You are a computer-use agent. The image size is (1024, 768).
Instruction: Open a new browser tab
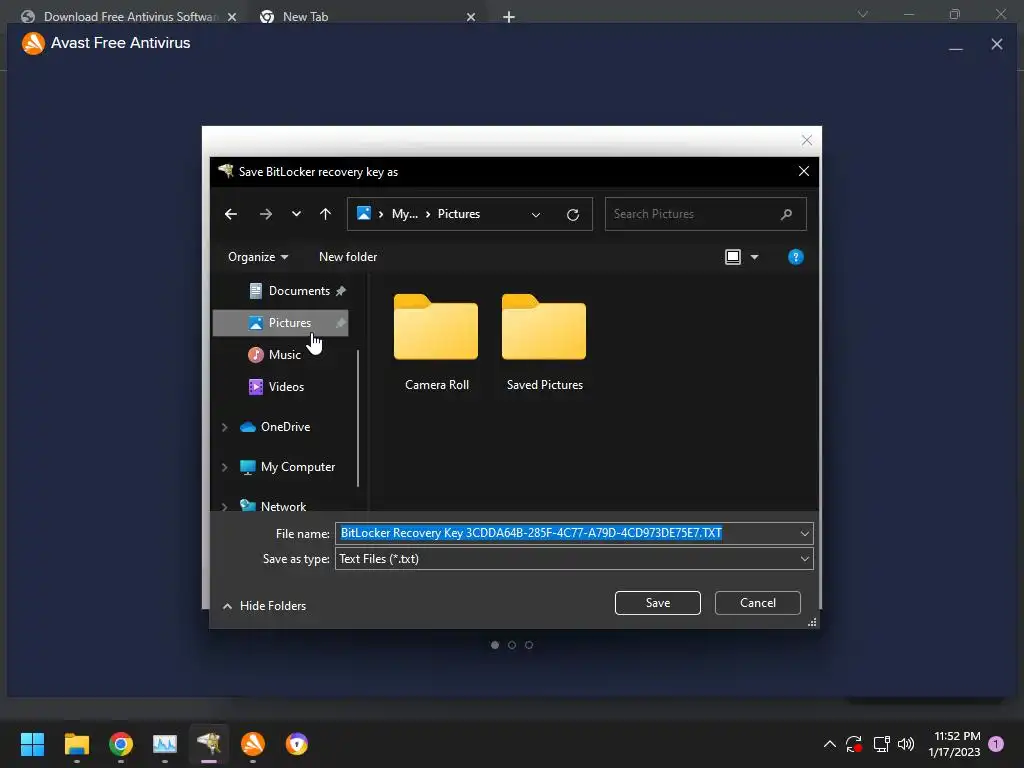509,17
